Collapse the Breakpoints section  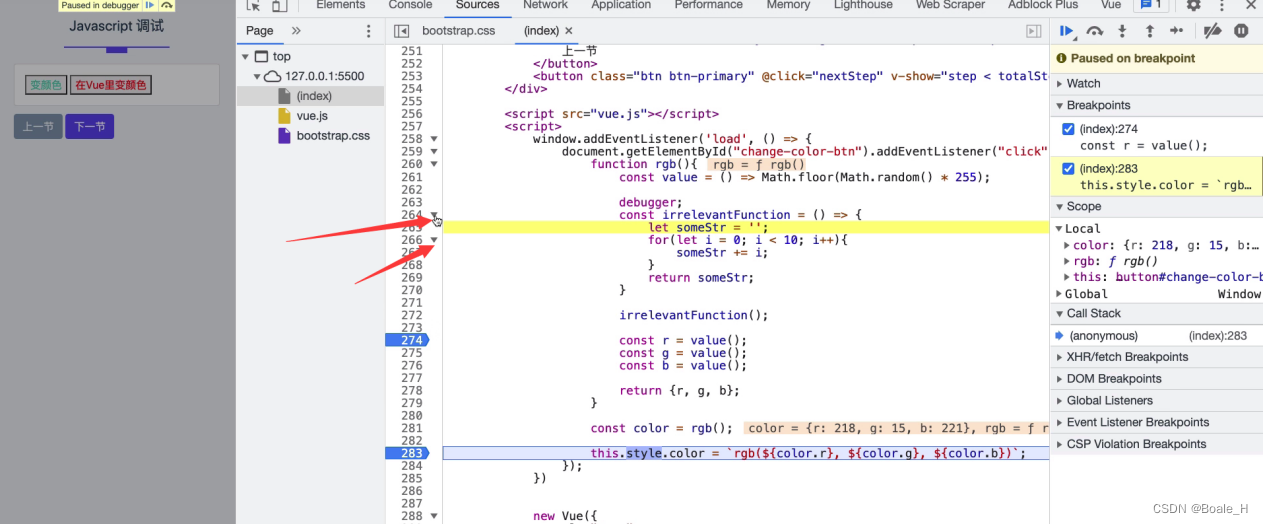pos(1156,105)
